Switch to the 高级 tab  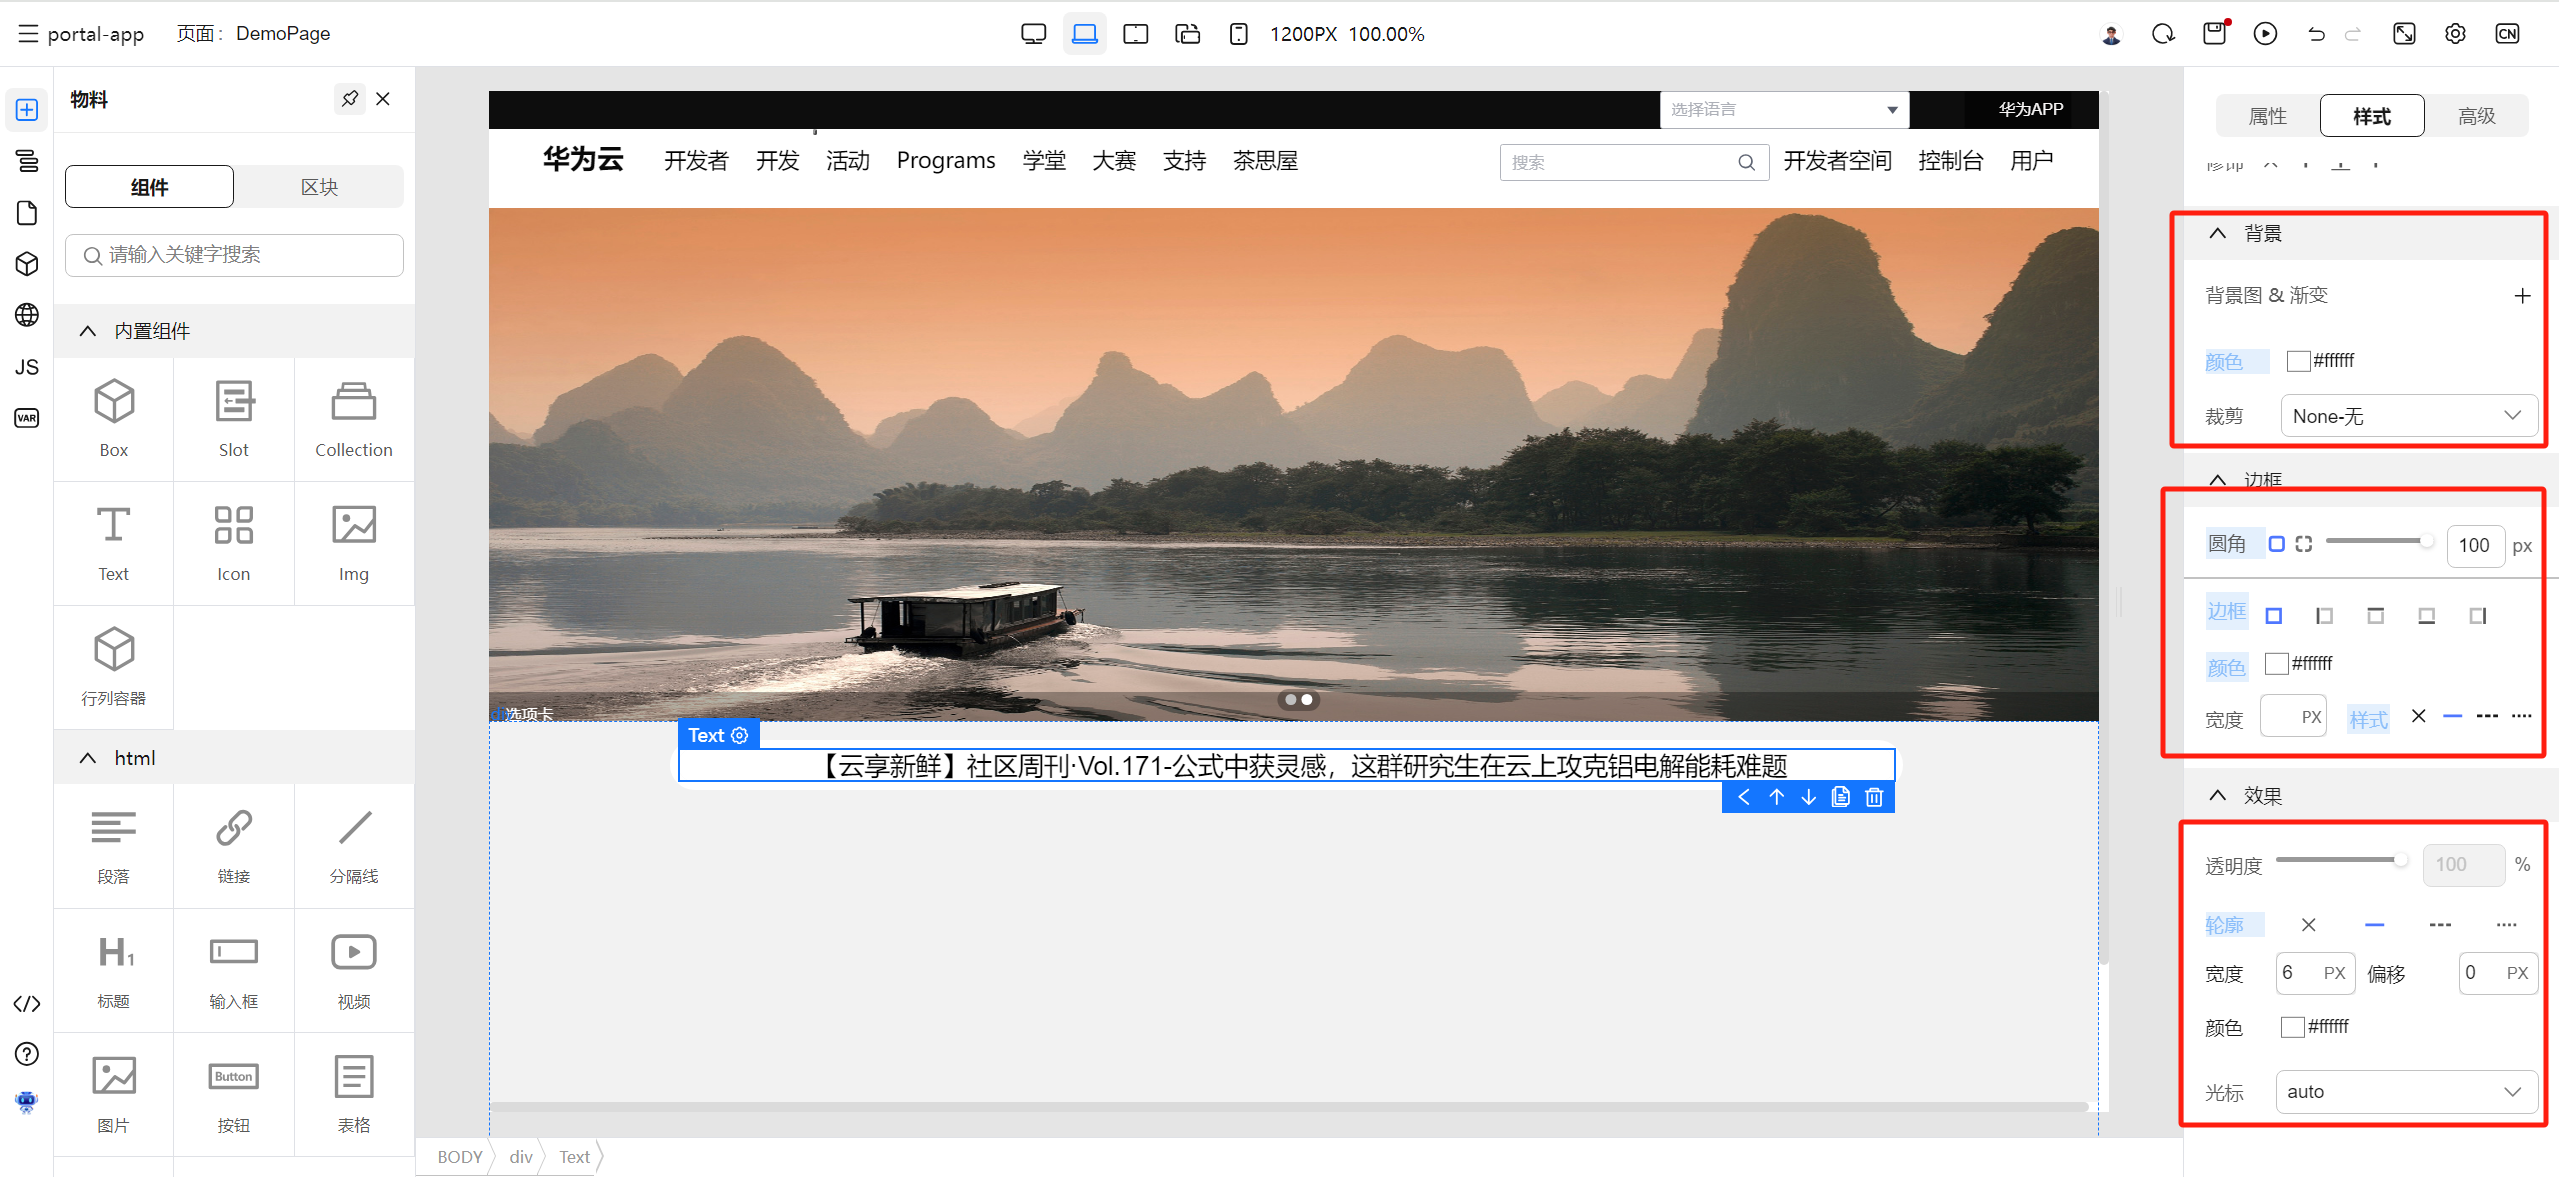tap(2476, 116)
